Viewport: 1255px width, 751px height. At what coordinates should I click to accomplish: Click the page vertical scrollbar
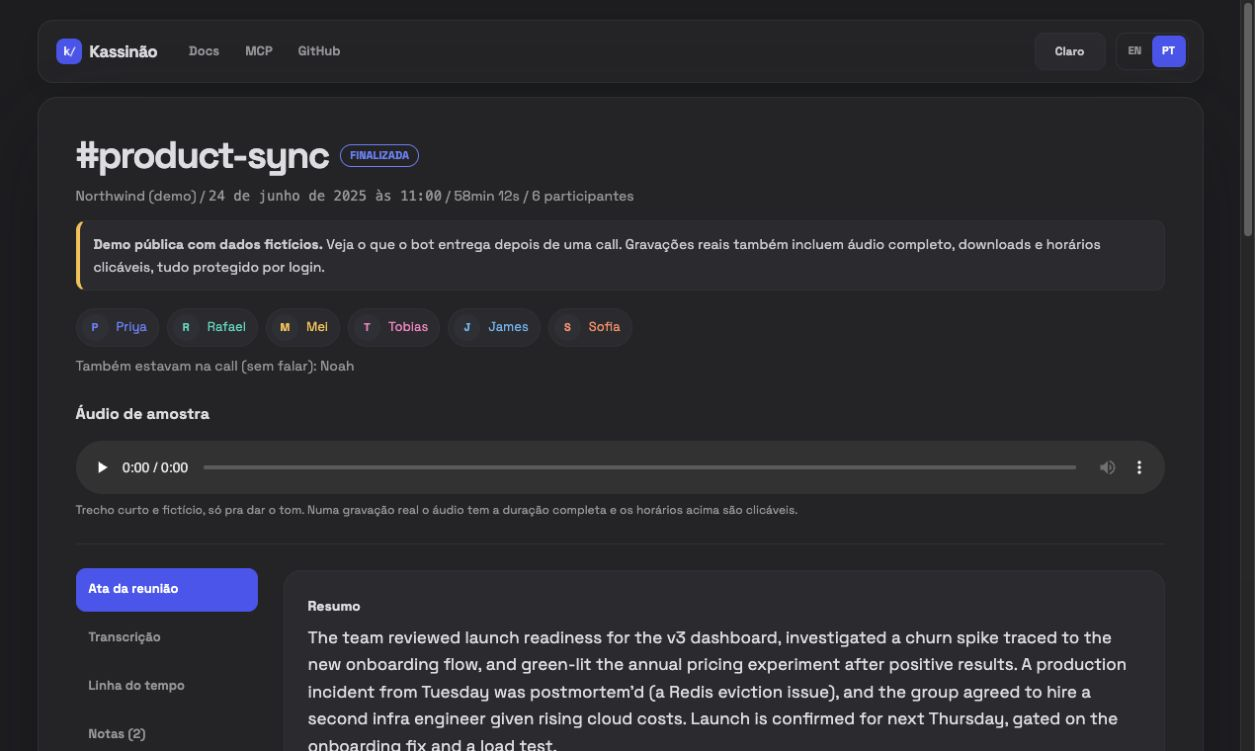1248,120
